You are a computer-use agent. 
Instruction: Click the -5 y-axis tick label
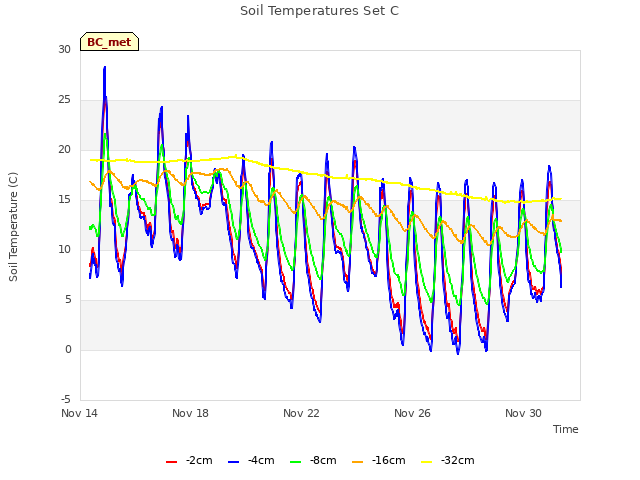tap(66, 400)
